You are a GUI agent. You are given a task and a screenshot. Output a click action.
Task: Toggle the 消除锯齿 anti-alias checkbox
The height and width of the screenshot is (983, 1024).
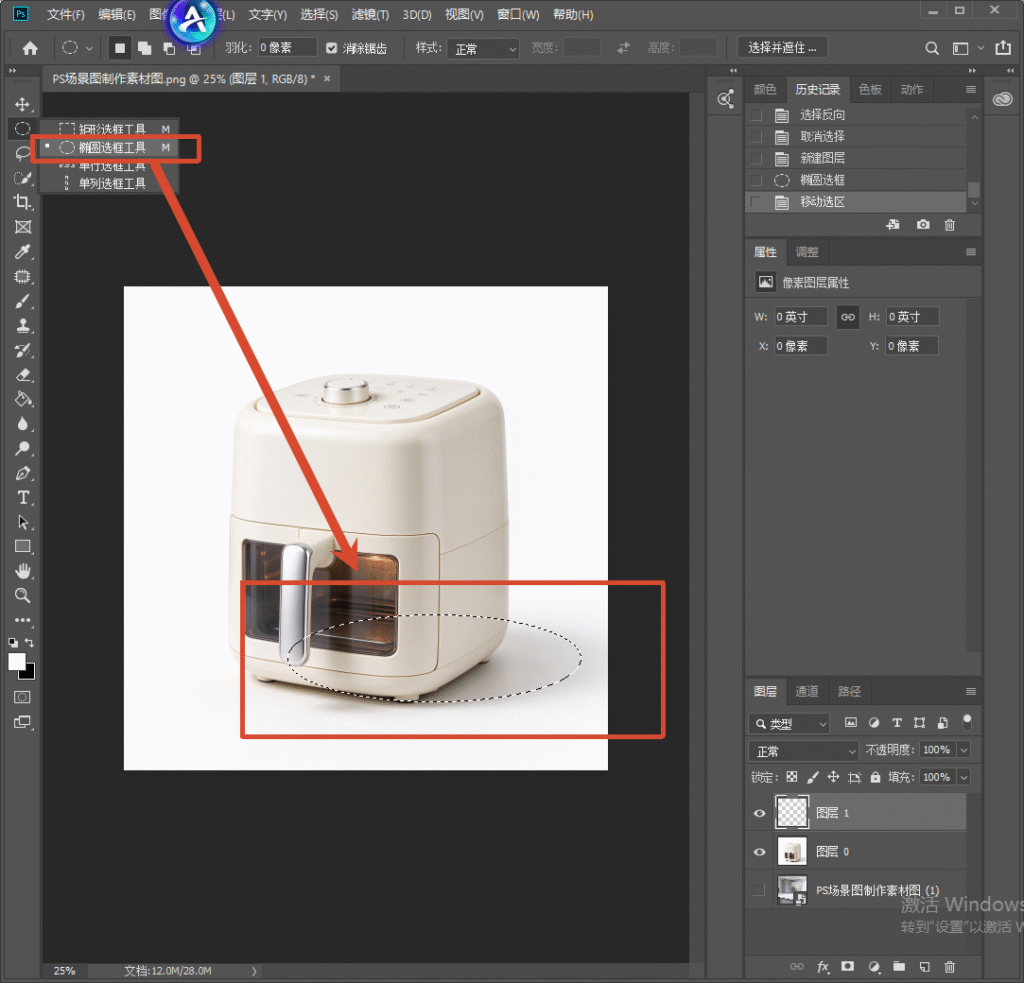[332, 48]
